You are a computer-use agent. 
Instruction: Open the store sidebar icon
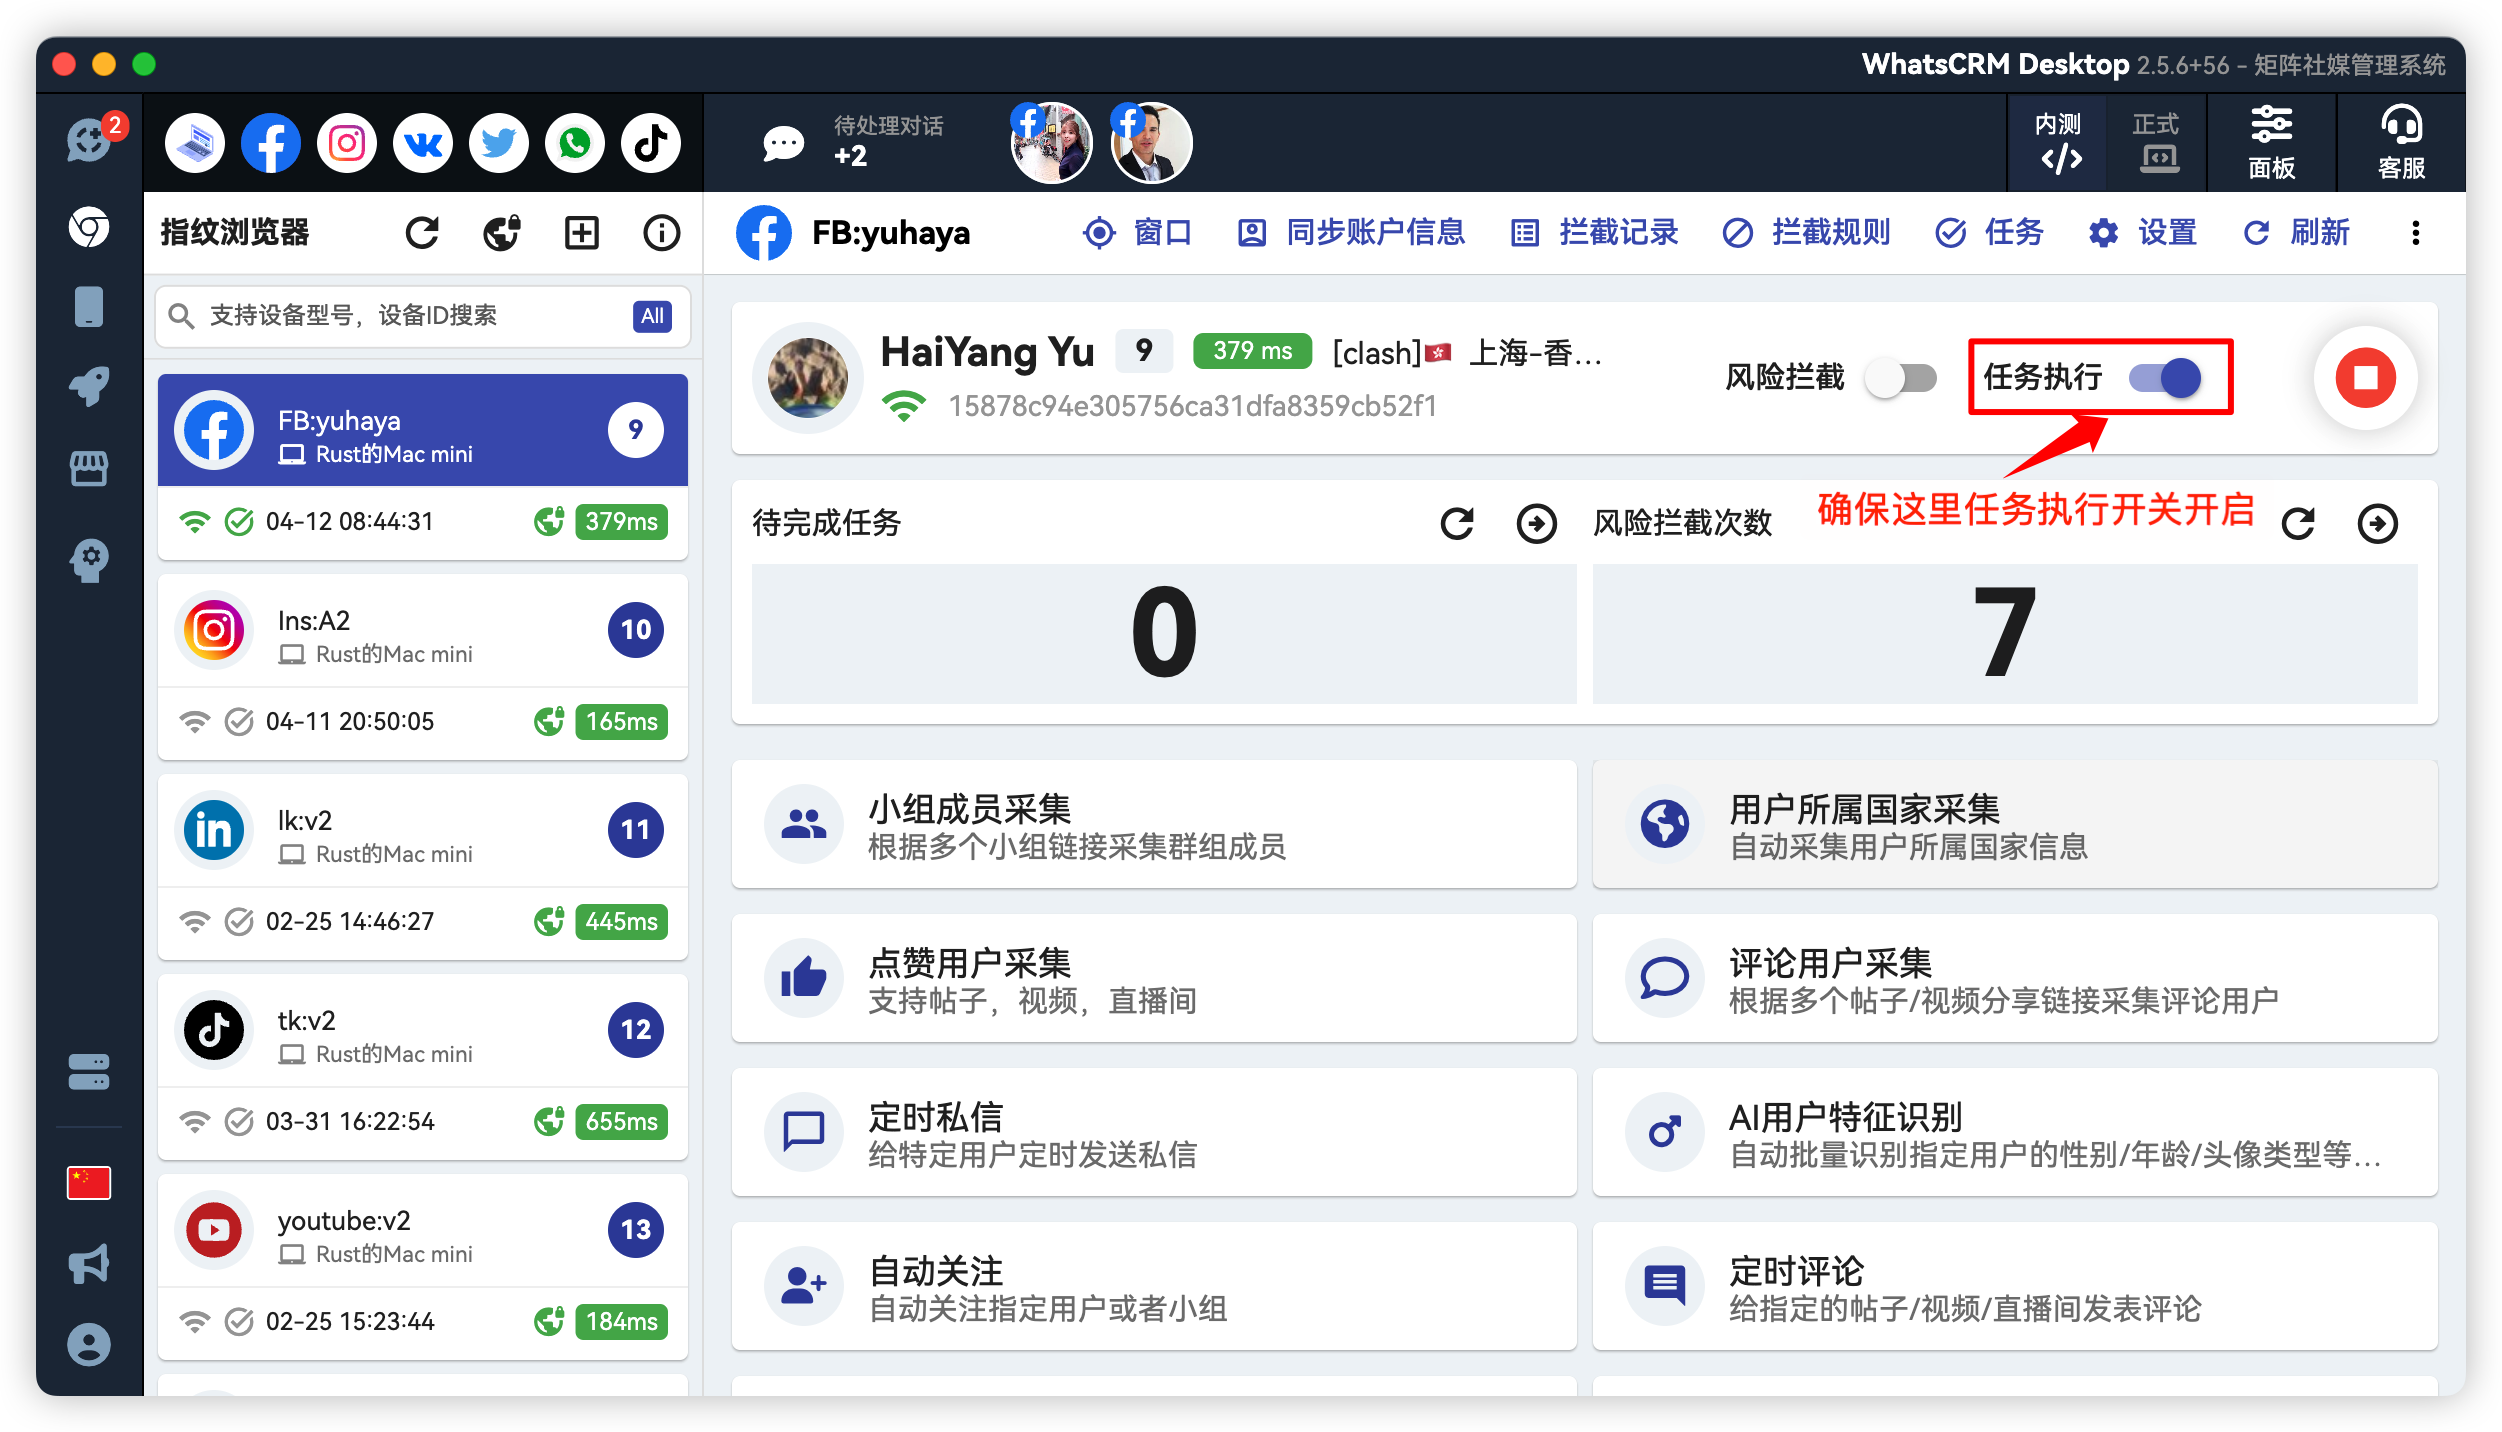point(89,468)
